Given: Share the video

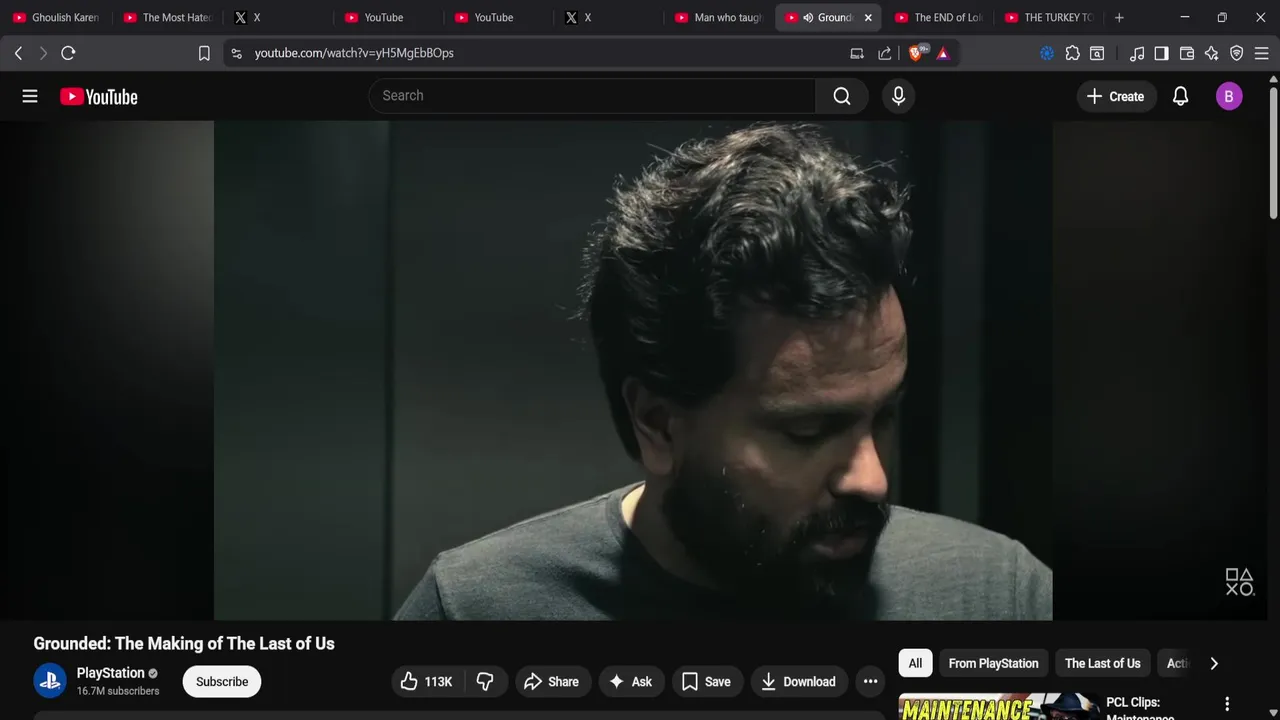Looking at the screenshot, I should (x=551, y=682).
